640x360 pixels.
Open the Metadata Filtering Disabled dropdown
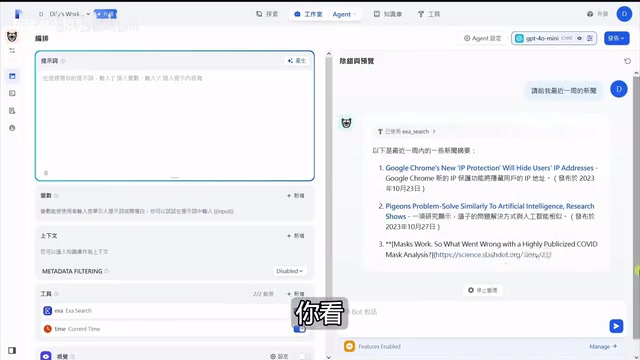tap(289, 271)
